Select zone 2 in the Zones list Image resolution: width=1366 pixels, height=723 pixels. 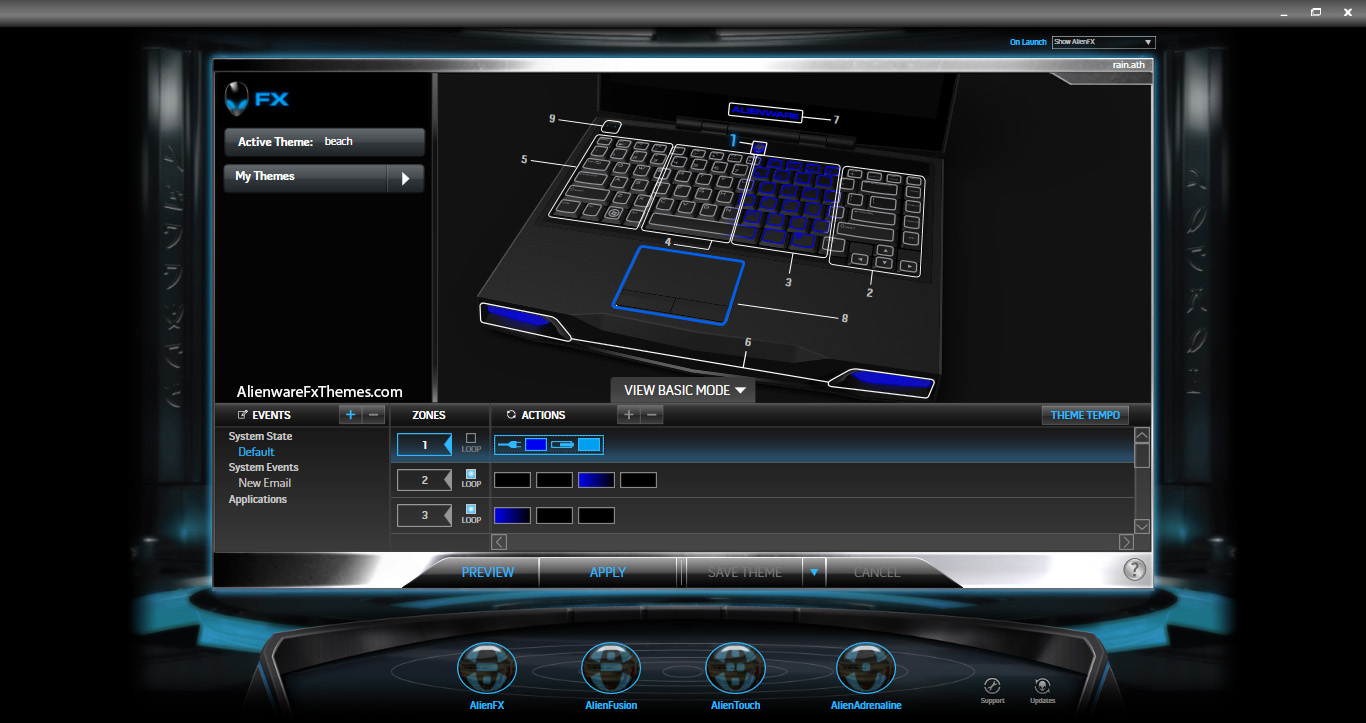425,480
